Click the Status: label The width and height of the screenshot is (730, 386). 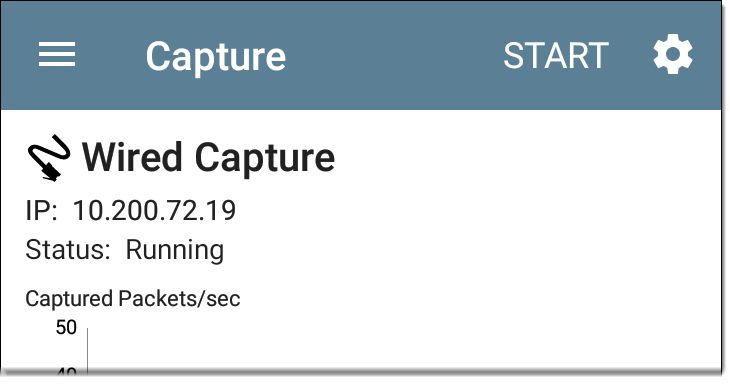(x=68, y=250)
